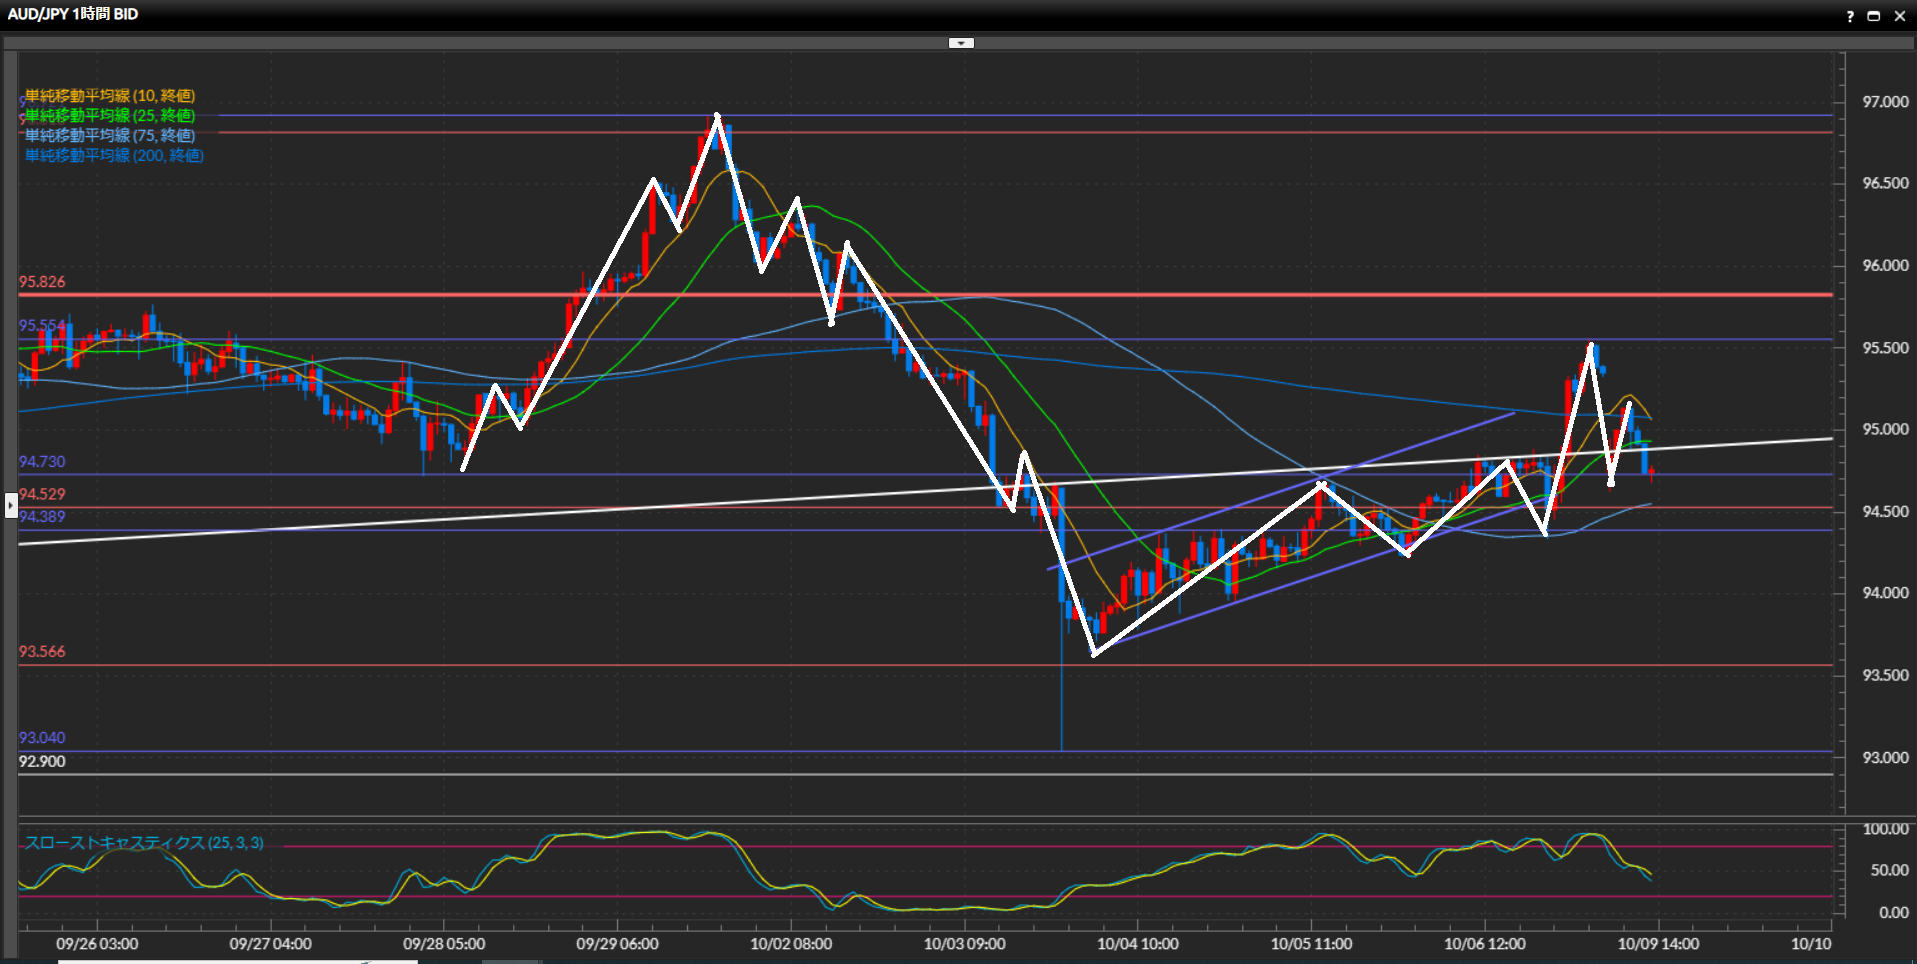The width and height of the screenshot is (1917, 964).
Task: Select the SMA (10, 終値) indicator label
Action: click(110, 96)
